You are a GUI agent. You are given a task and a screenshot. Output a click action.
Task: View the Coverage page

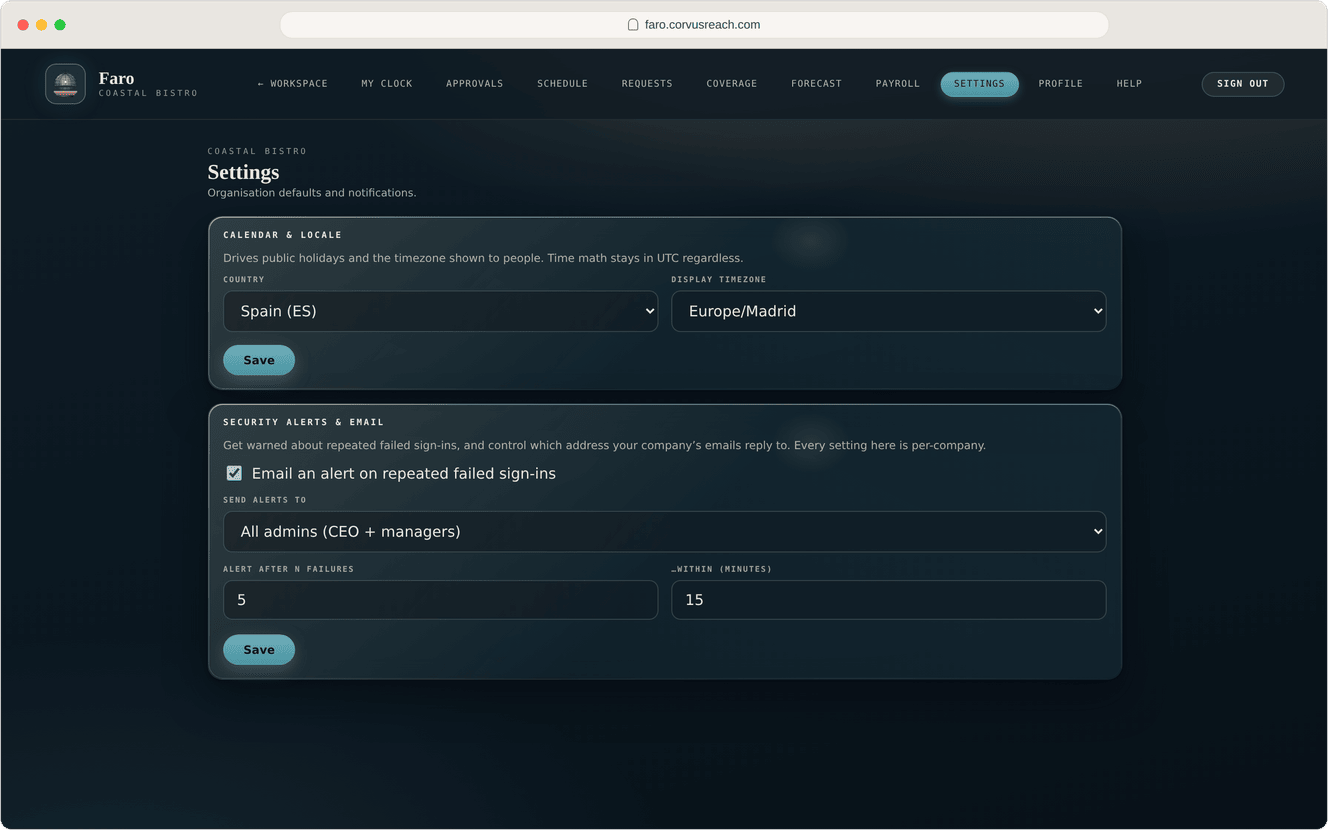(732, 84)
